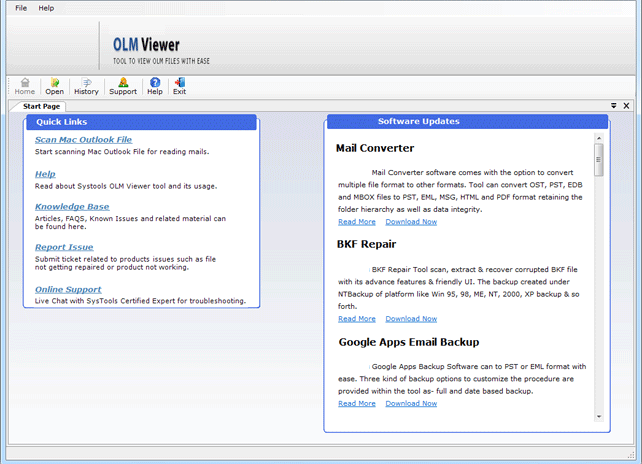The image size is (642, 464).
Task: Click the Help quick link
Action: [45, 174]
